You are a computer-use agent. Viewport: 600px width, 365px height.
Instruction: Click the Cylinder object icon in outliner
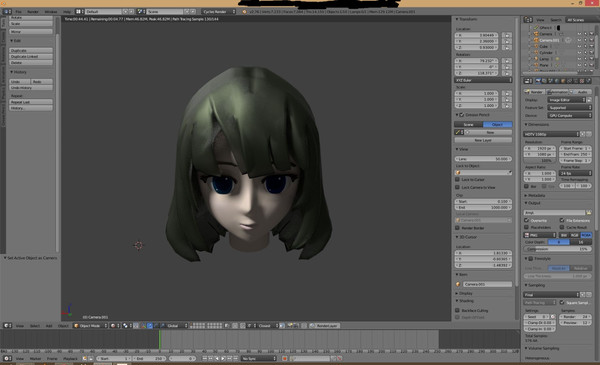pos(536,52)
